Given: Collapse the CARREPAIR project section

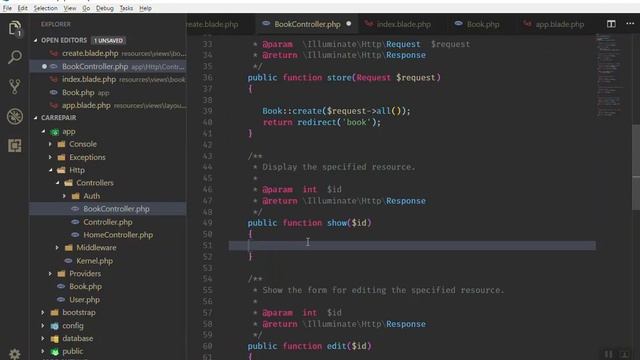Looking at the screenshot, I should [36, 118].
